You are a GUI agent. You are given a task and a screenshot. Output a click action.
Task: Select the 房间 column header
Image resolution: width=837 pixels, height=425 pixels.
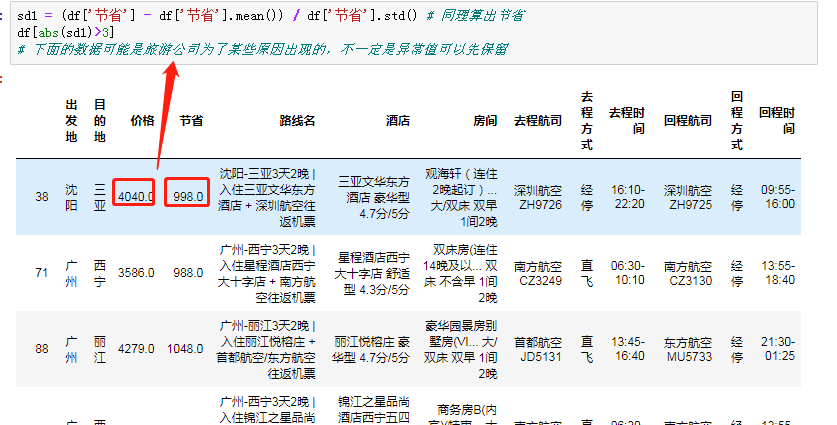tap(485, 121)
